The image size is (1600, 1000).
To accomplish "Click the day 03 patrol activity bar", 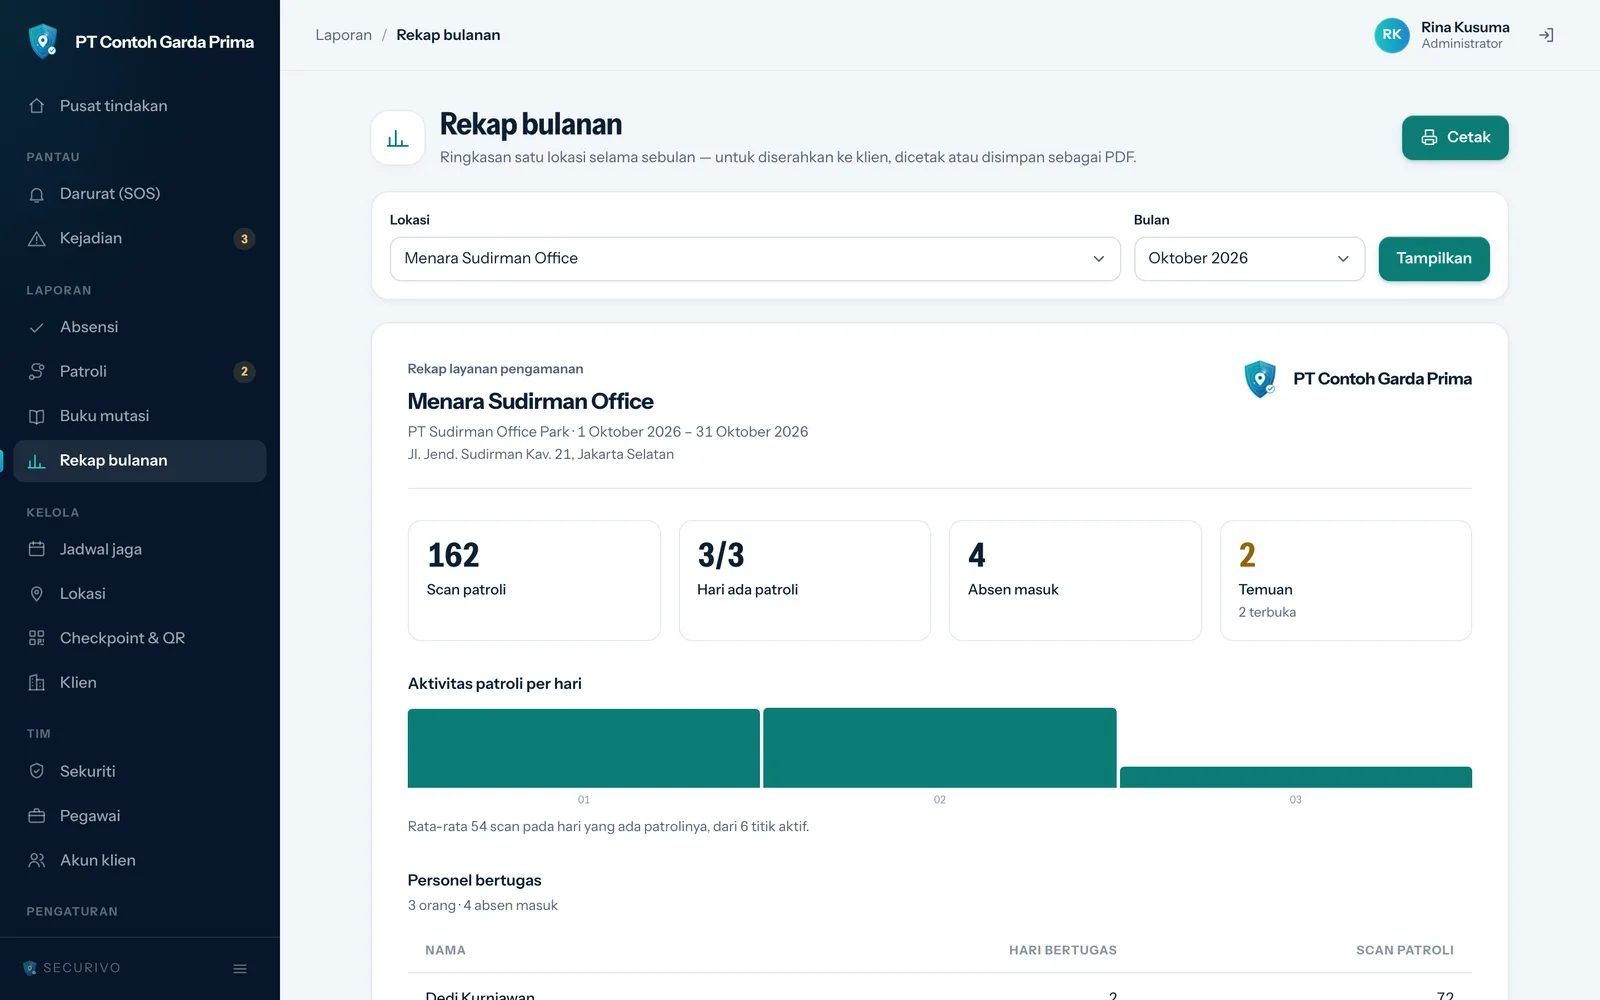I will (x=1296, y=777).
